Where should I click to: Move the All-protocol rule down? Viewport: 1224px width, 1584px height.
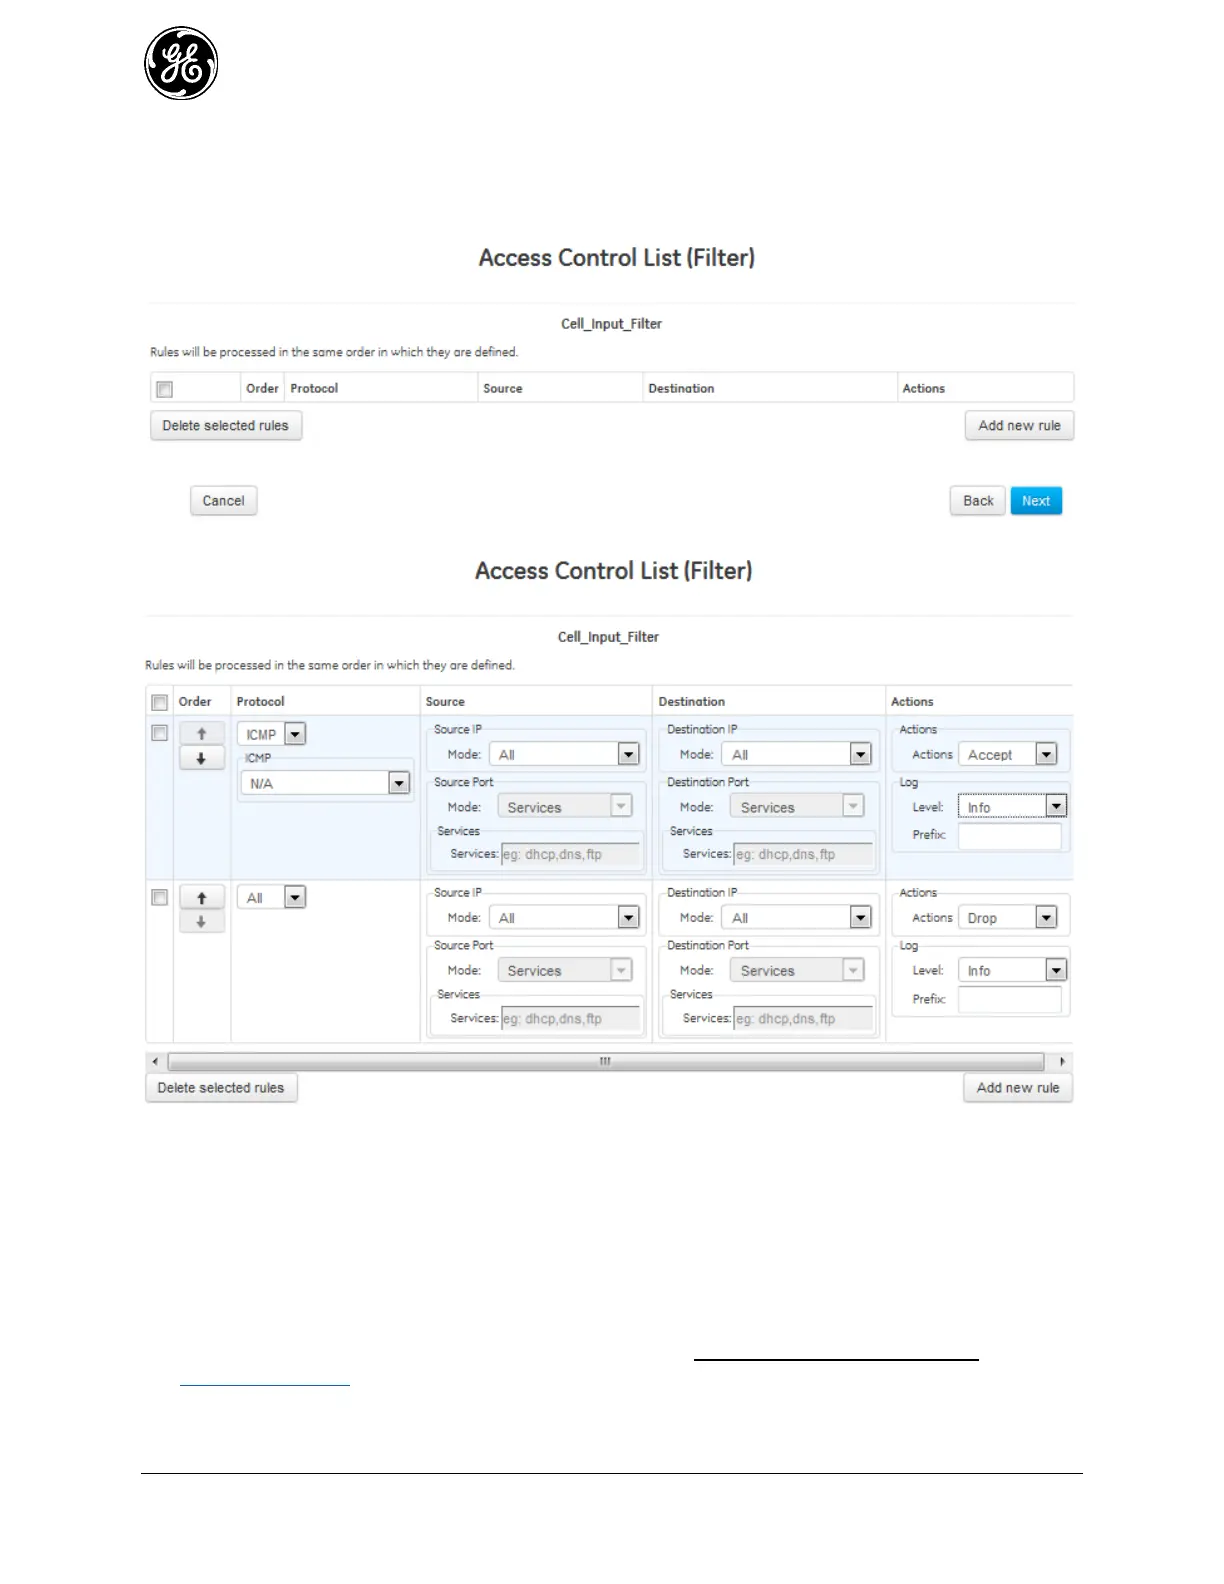point(201,921)
